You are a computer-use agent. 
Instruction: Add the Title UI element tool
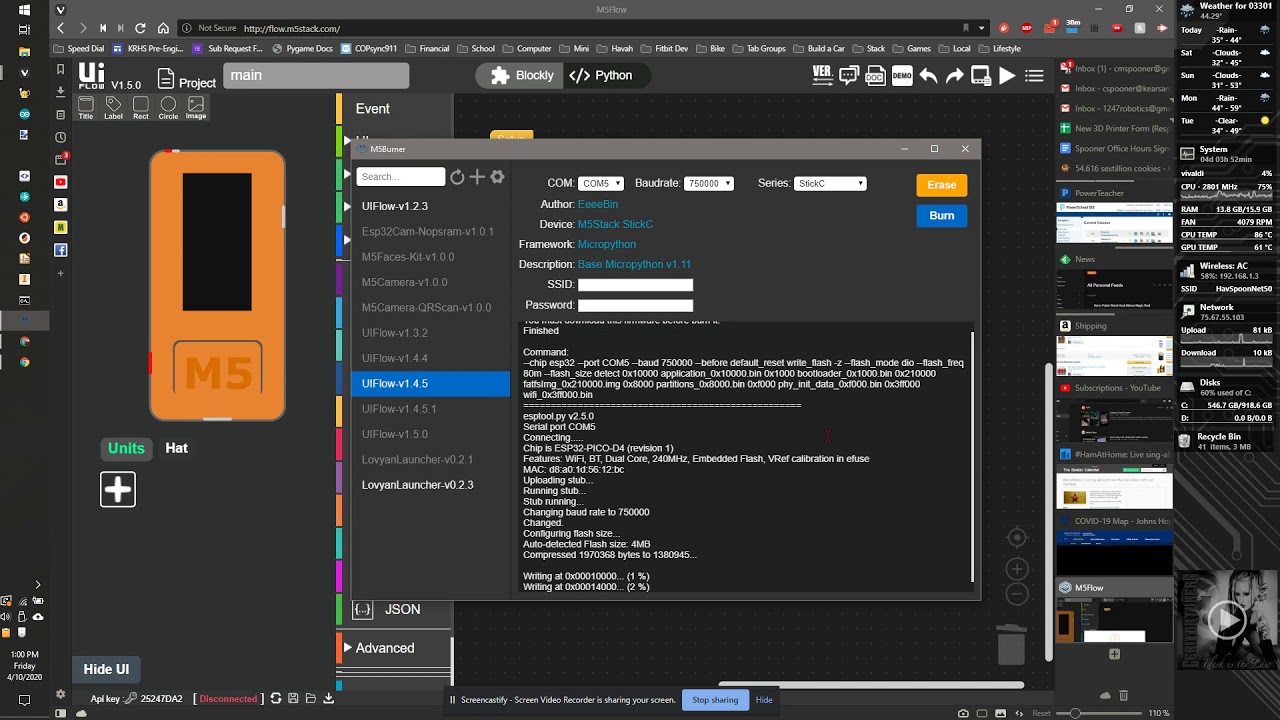pos(86,108)
